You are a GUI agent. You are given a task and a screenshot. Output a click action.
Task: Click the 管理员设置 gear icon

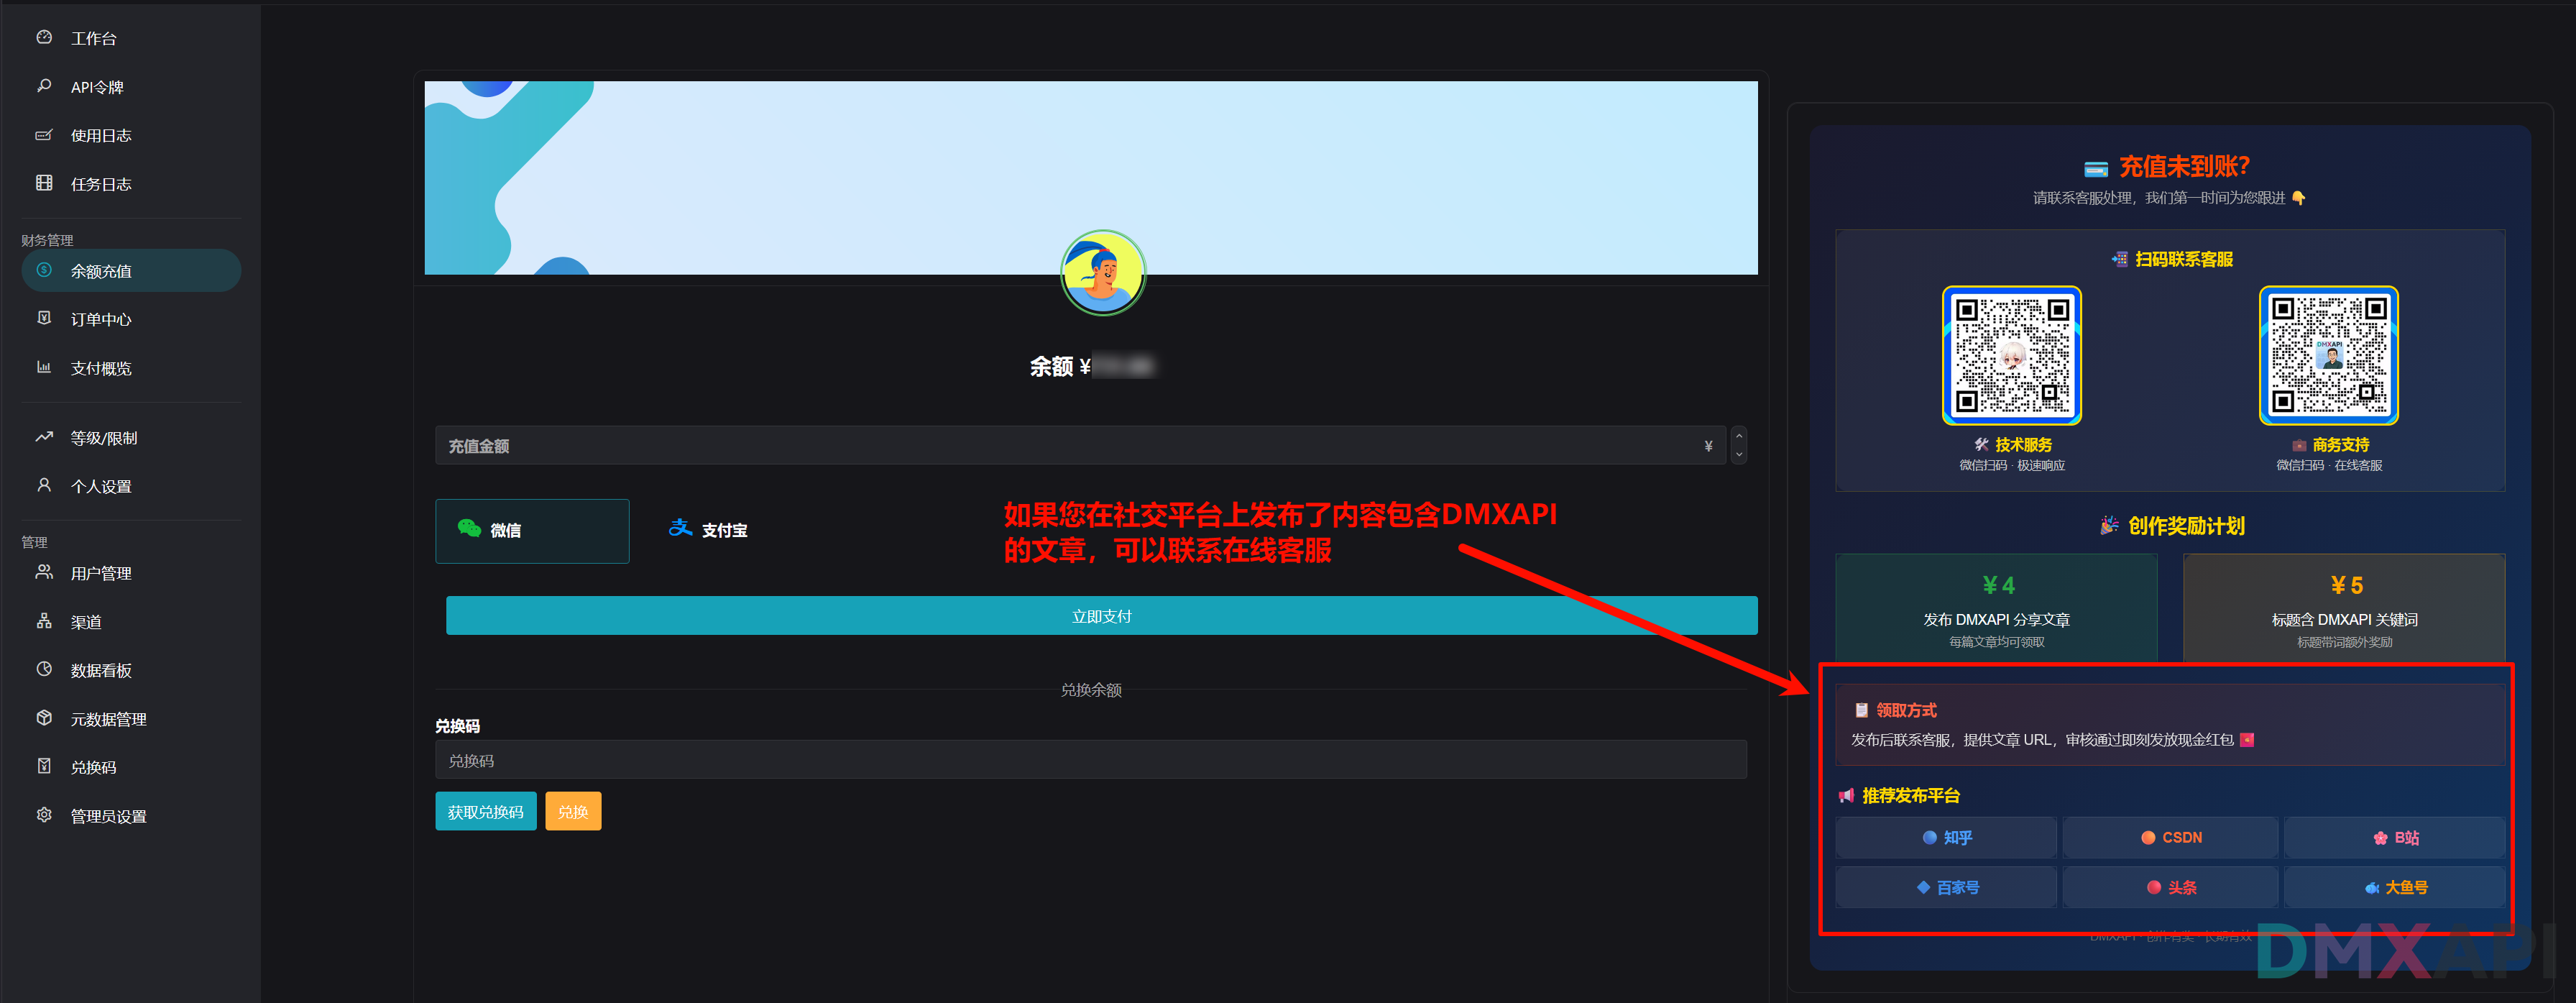(44, 815)
